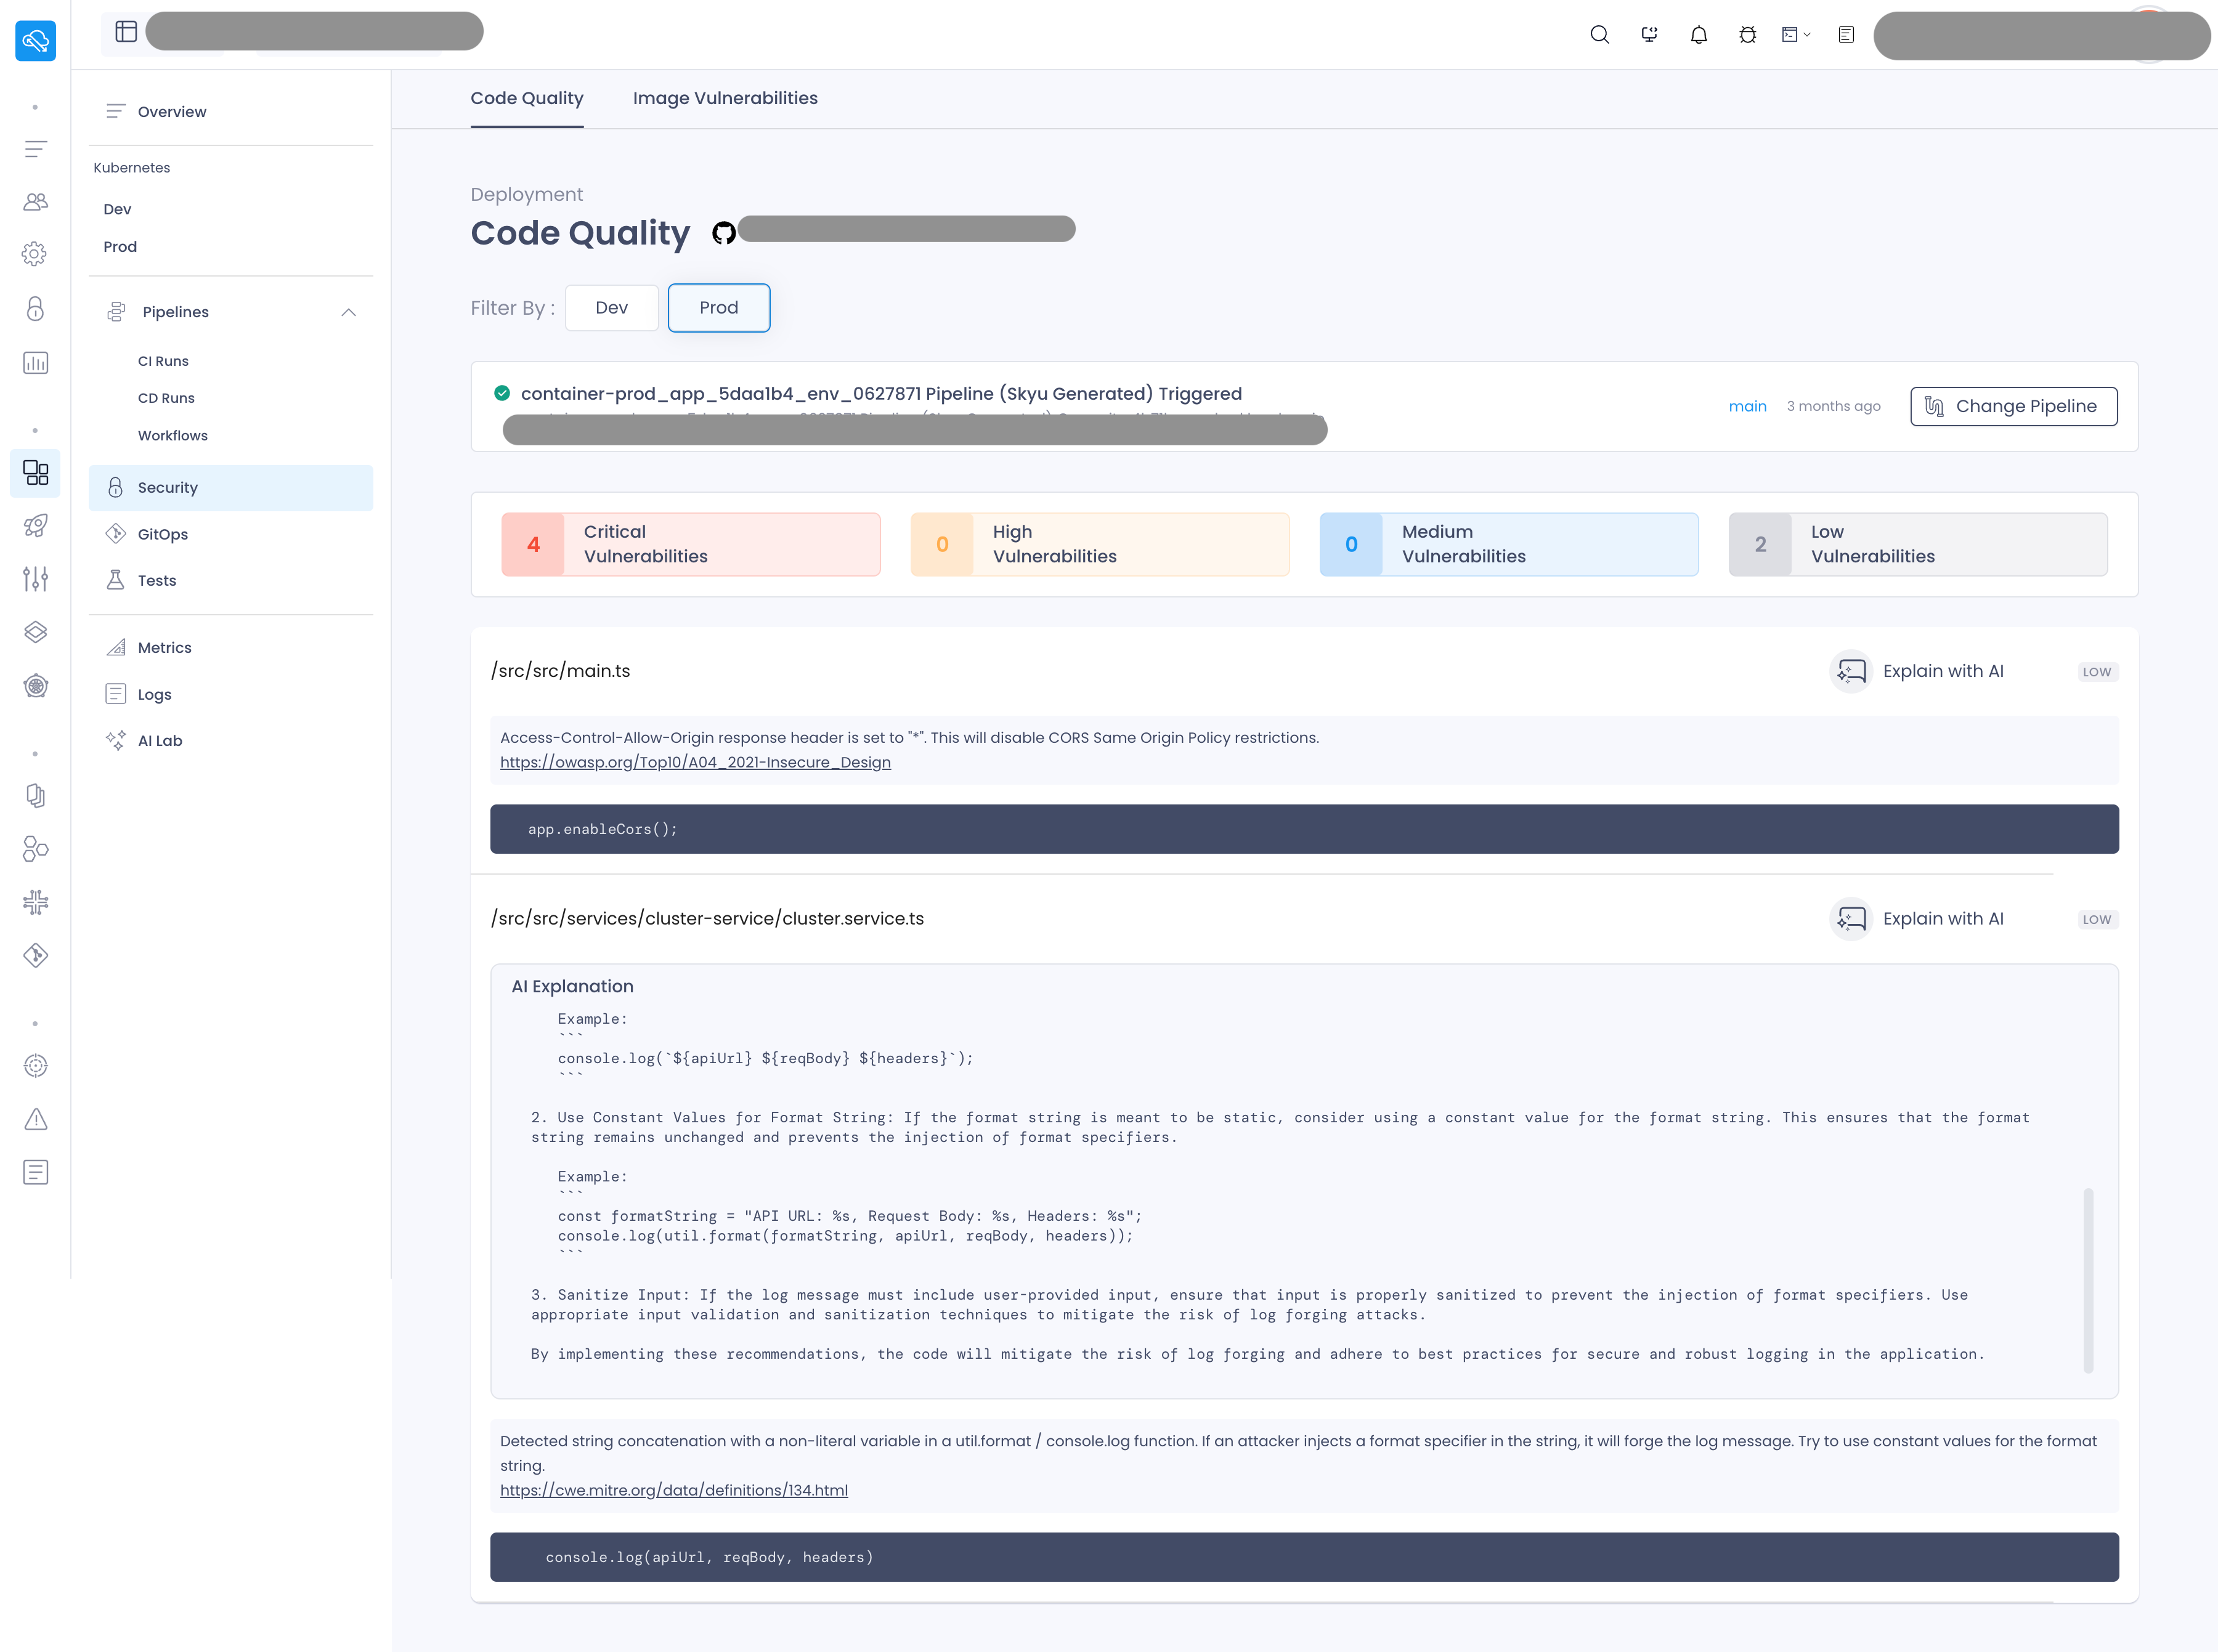Screen dimensions: 2218x1652
Task: Click the Change Pipeline button
Action: tap(2013, 407)
